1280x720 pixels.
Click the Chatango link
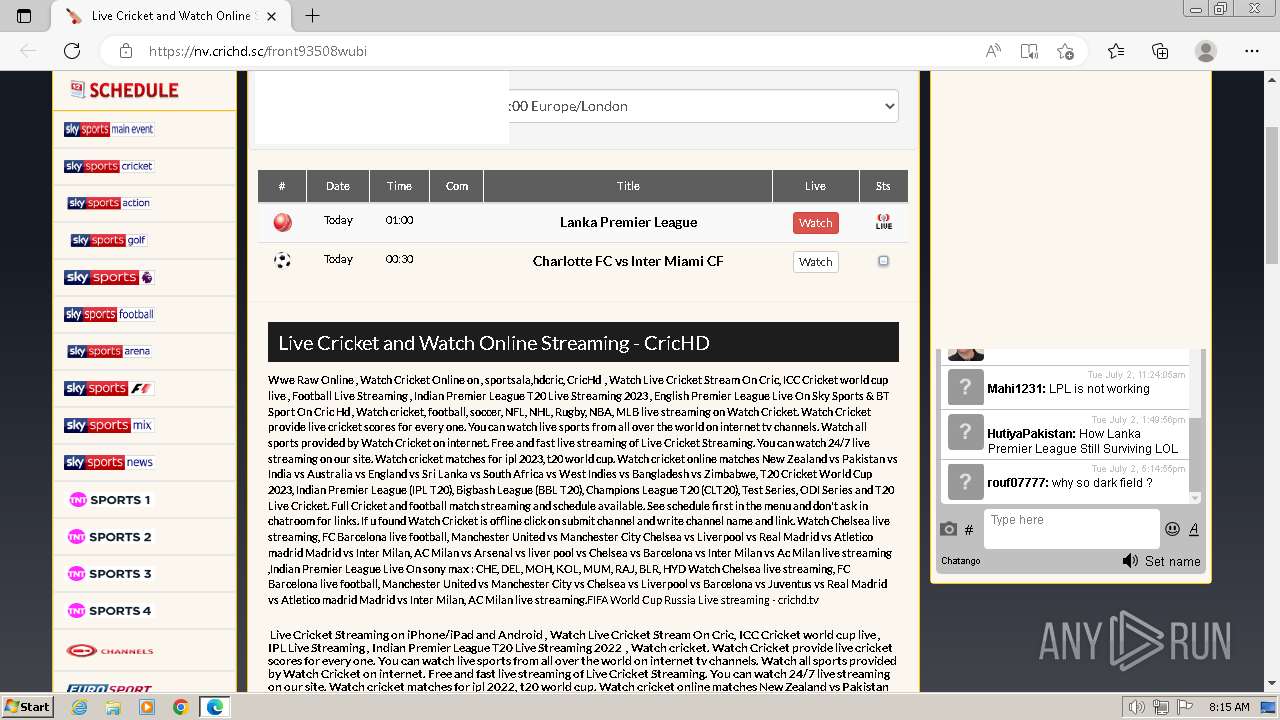coord(961,561)
